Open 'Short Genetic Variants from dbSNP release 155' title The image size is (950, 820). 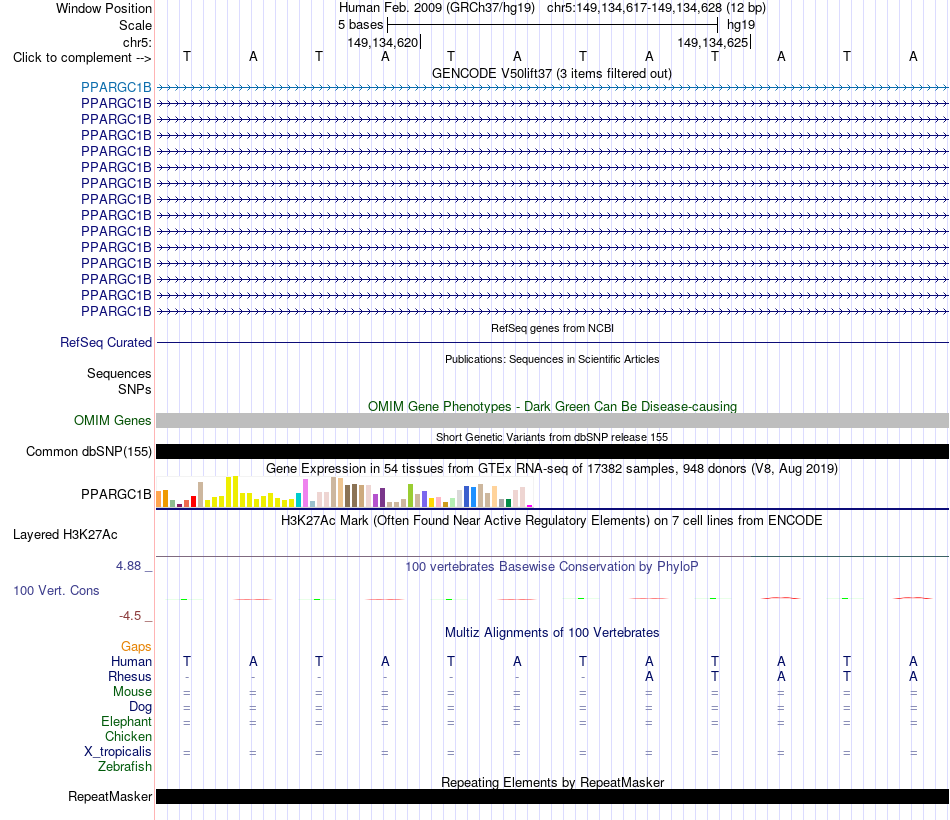pyautogui.click(x=552, y=437)
